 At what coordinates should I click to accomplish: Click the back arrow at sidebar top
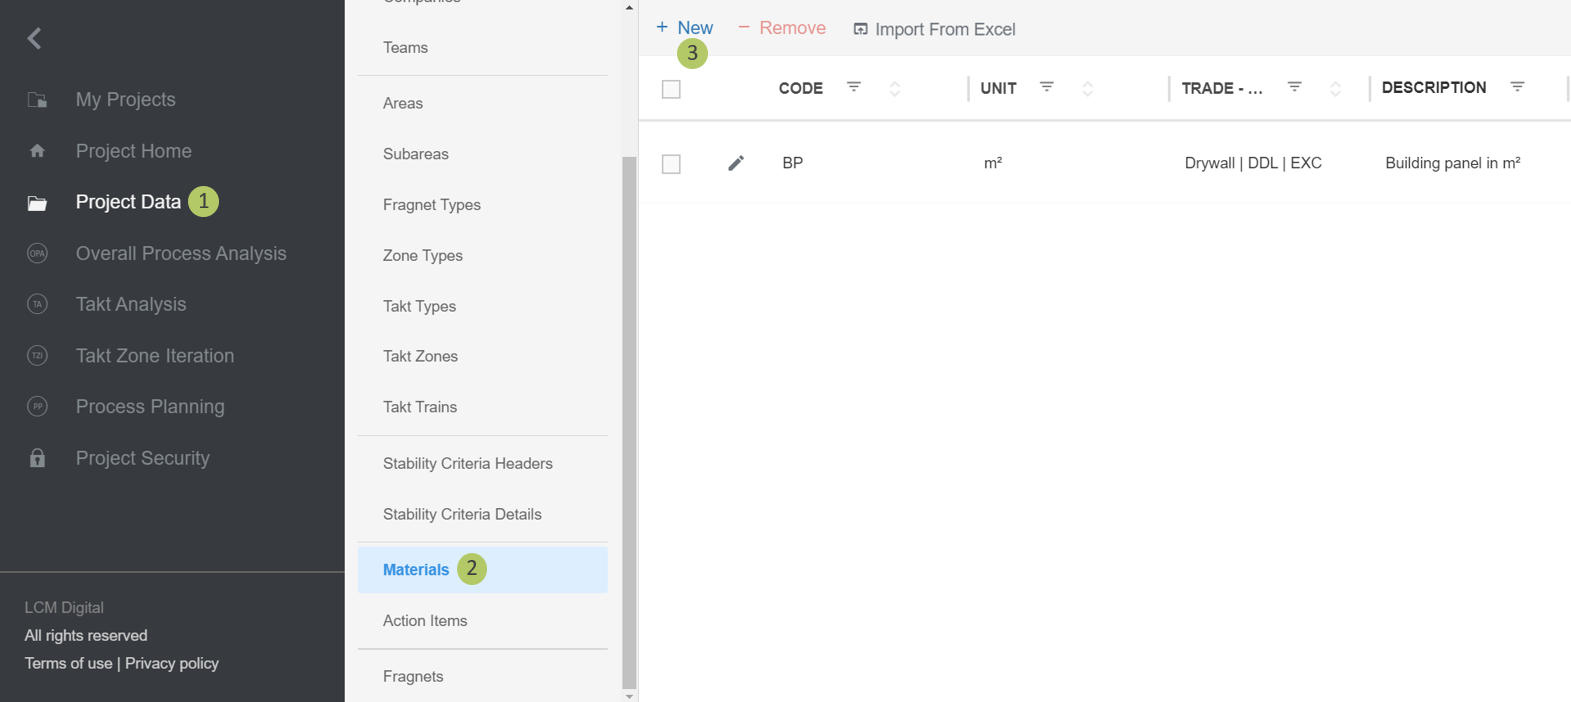coord(34,39)
